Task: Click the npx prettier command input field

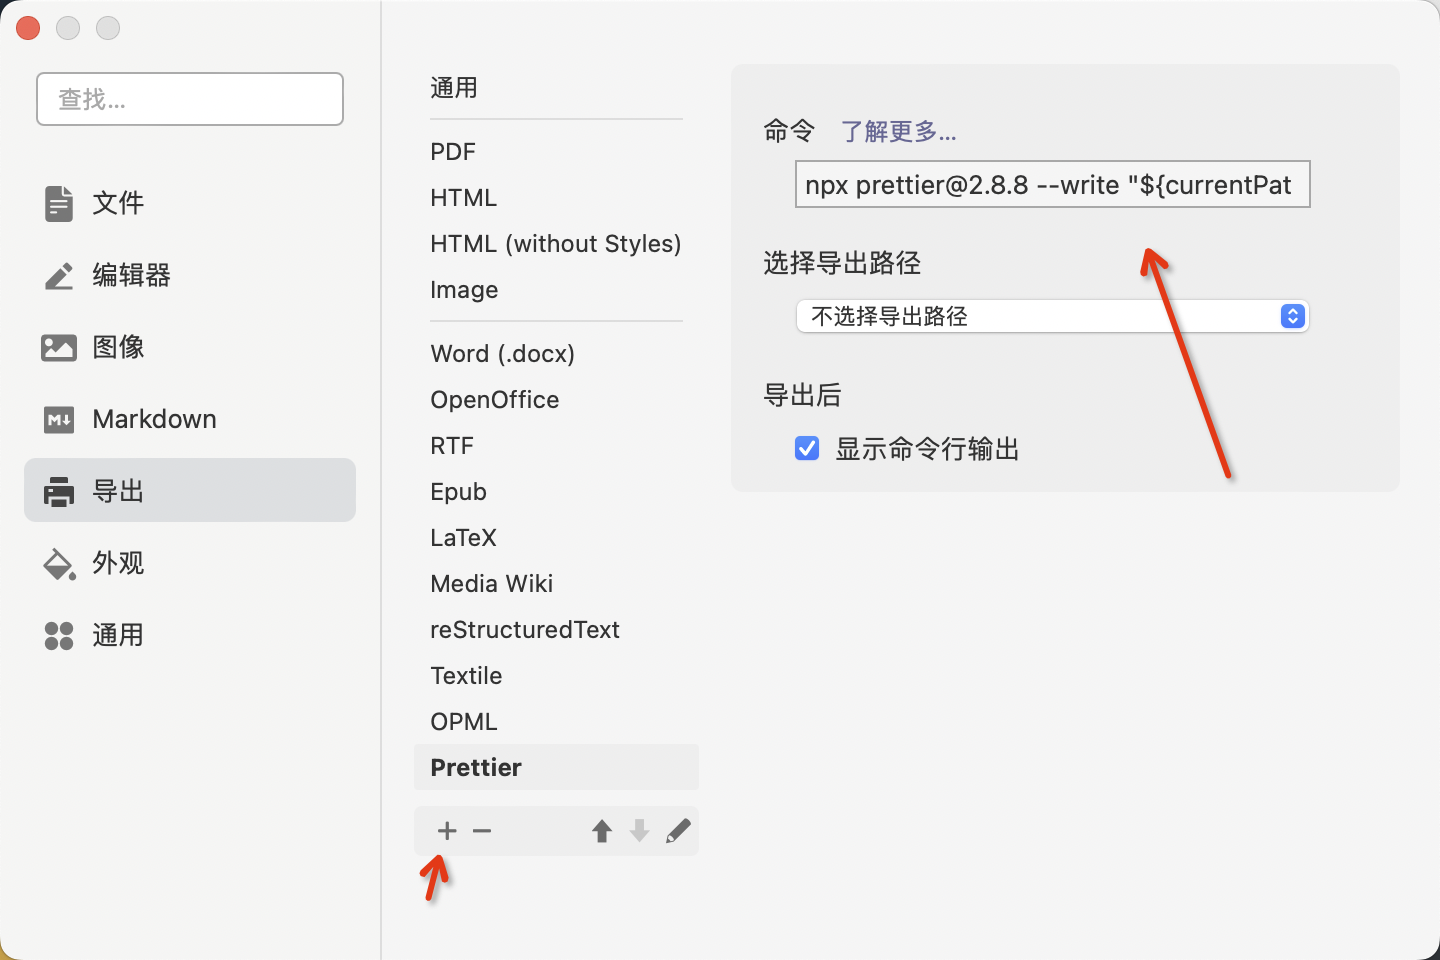Action: coord(1052,185)
